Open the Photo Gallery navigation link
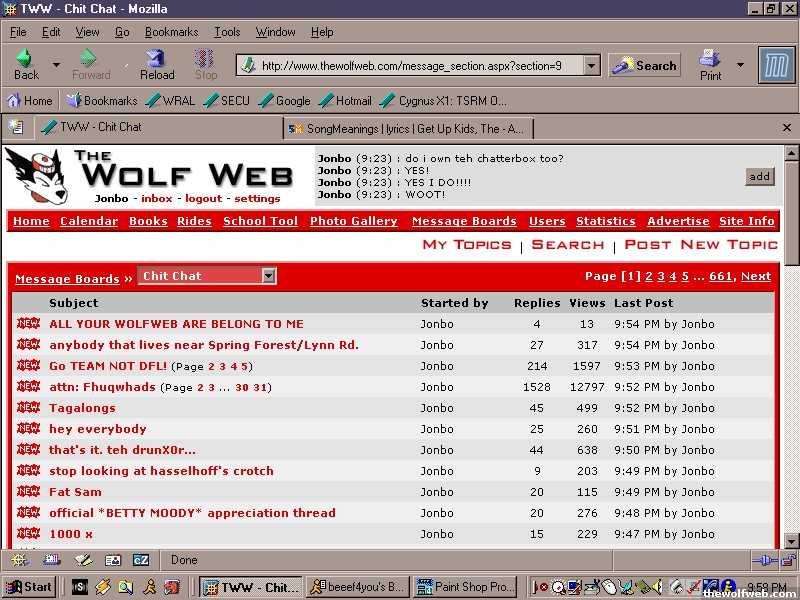Image resolution: width=800 pixels, height=600 pixels. coord(353,222)
